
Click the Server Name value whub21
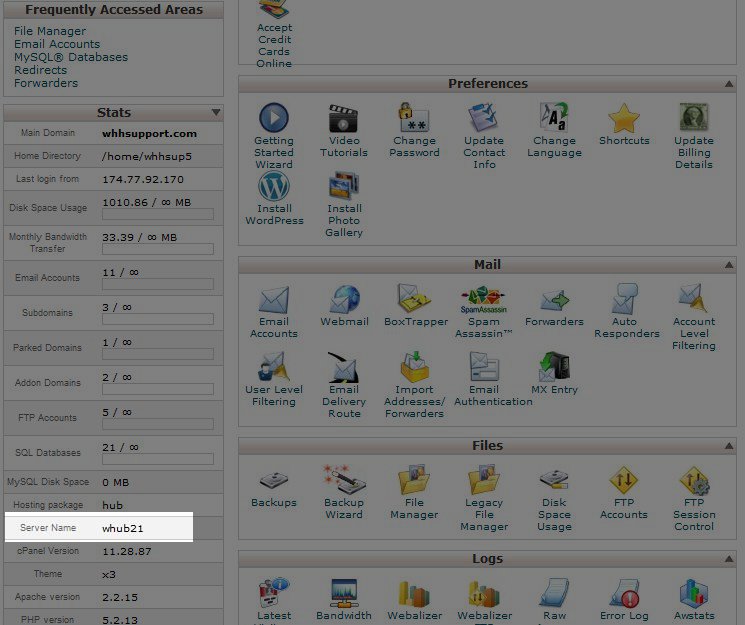pos(123,528)
